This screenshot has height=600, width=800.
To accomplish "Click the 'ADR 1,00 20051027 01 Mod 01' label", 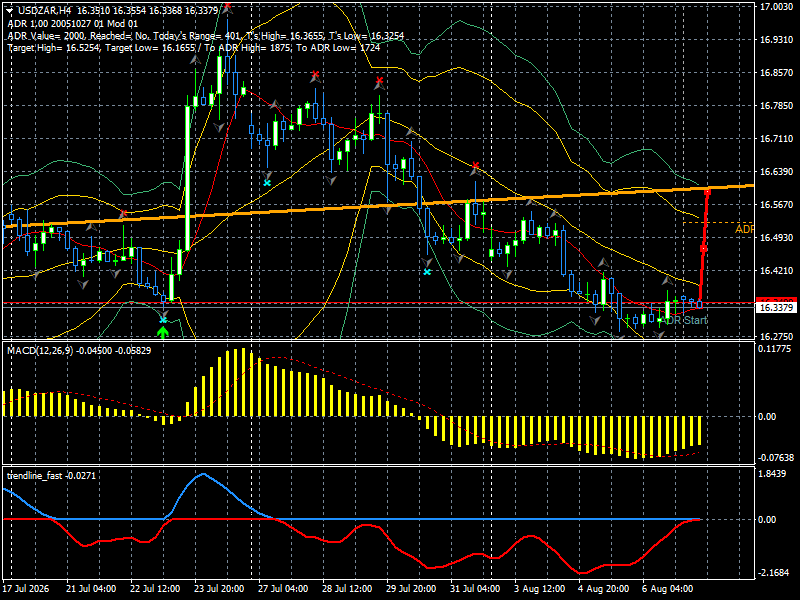I will pos(72,23).
